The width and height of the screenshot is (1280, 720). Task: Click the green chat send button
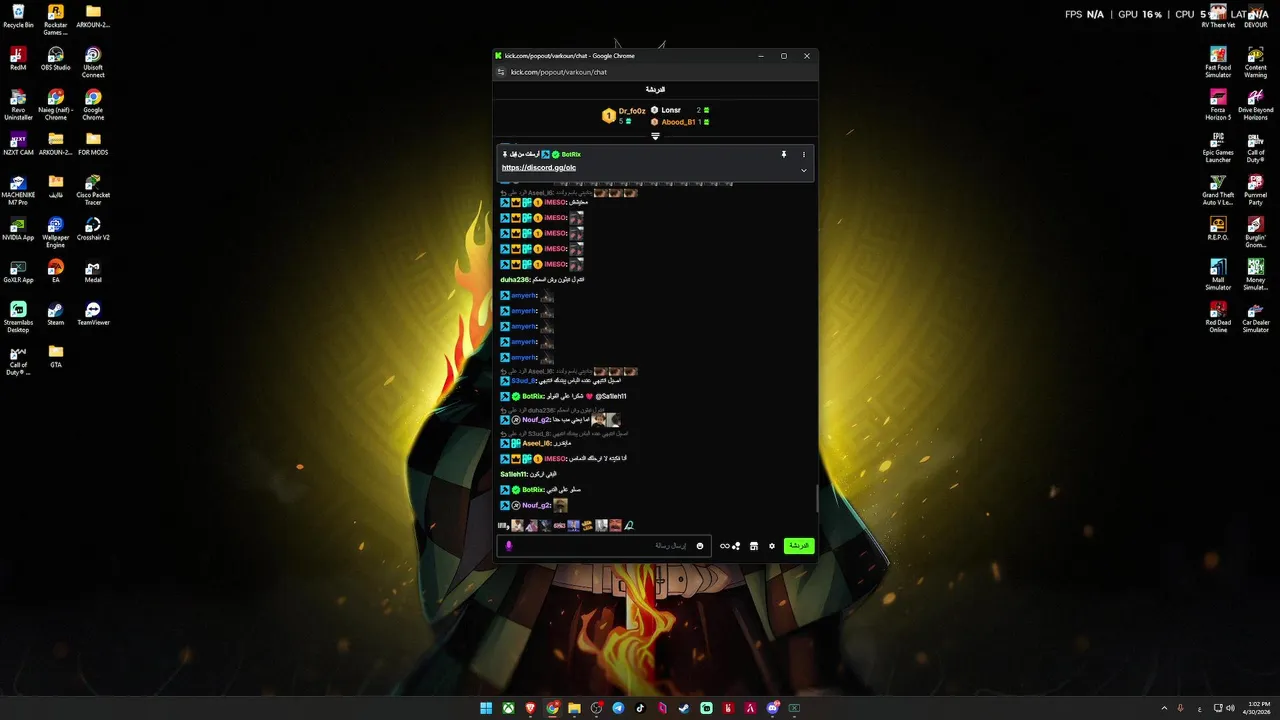[799, 546]
